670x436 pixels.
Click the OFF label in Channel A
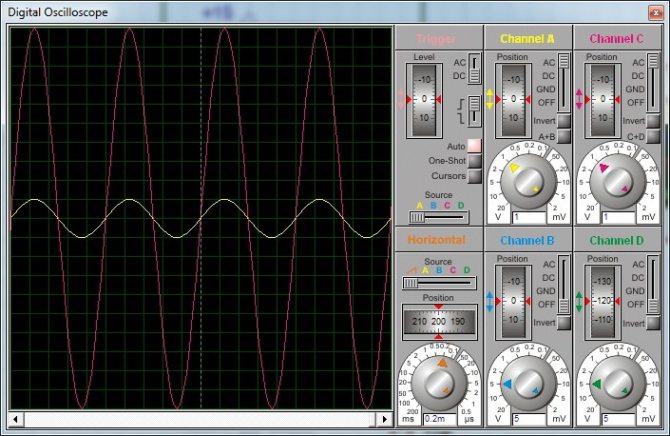coord(546,103)
